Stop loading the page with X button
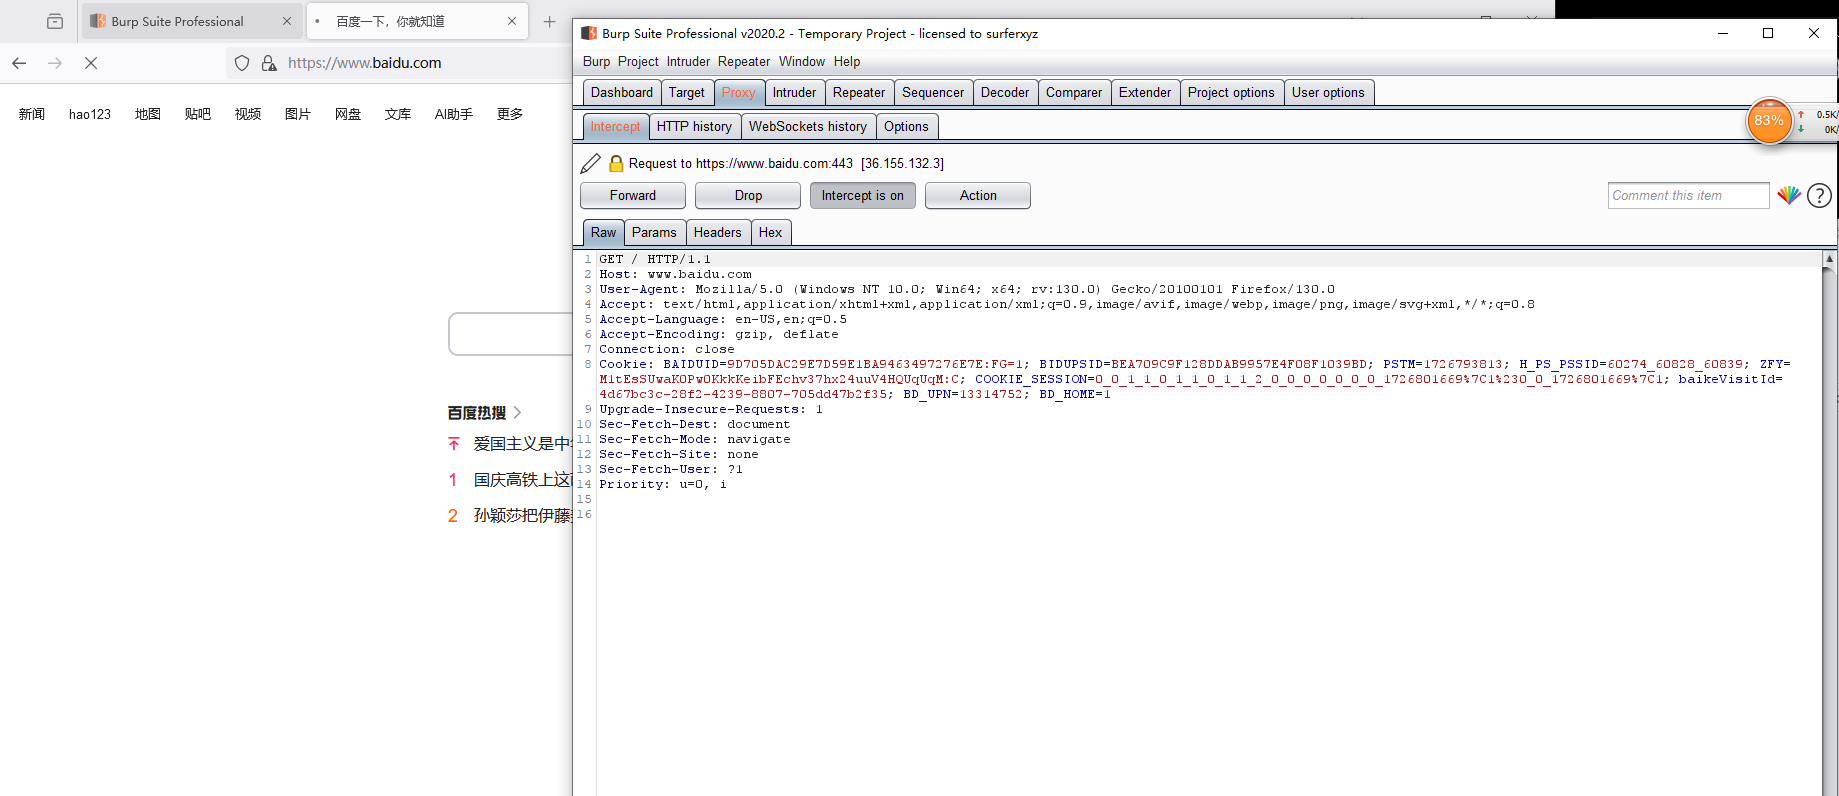The image size is (1839, 796). point(91,63)
